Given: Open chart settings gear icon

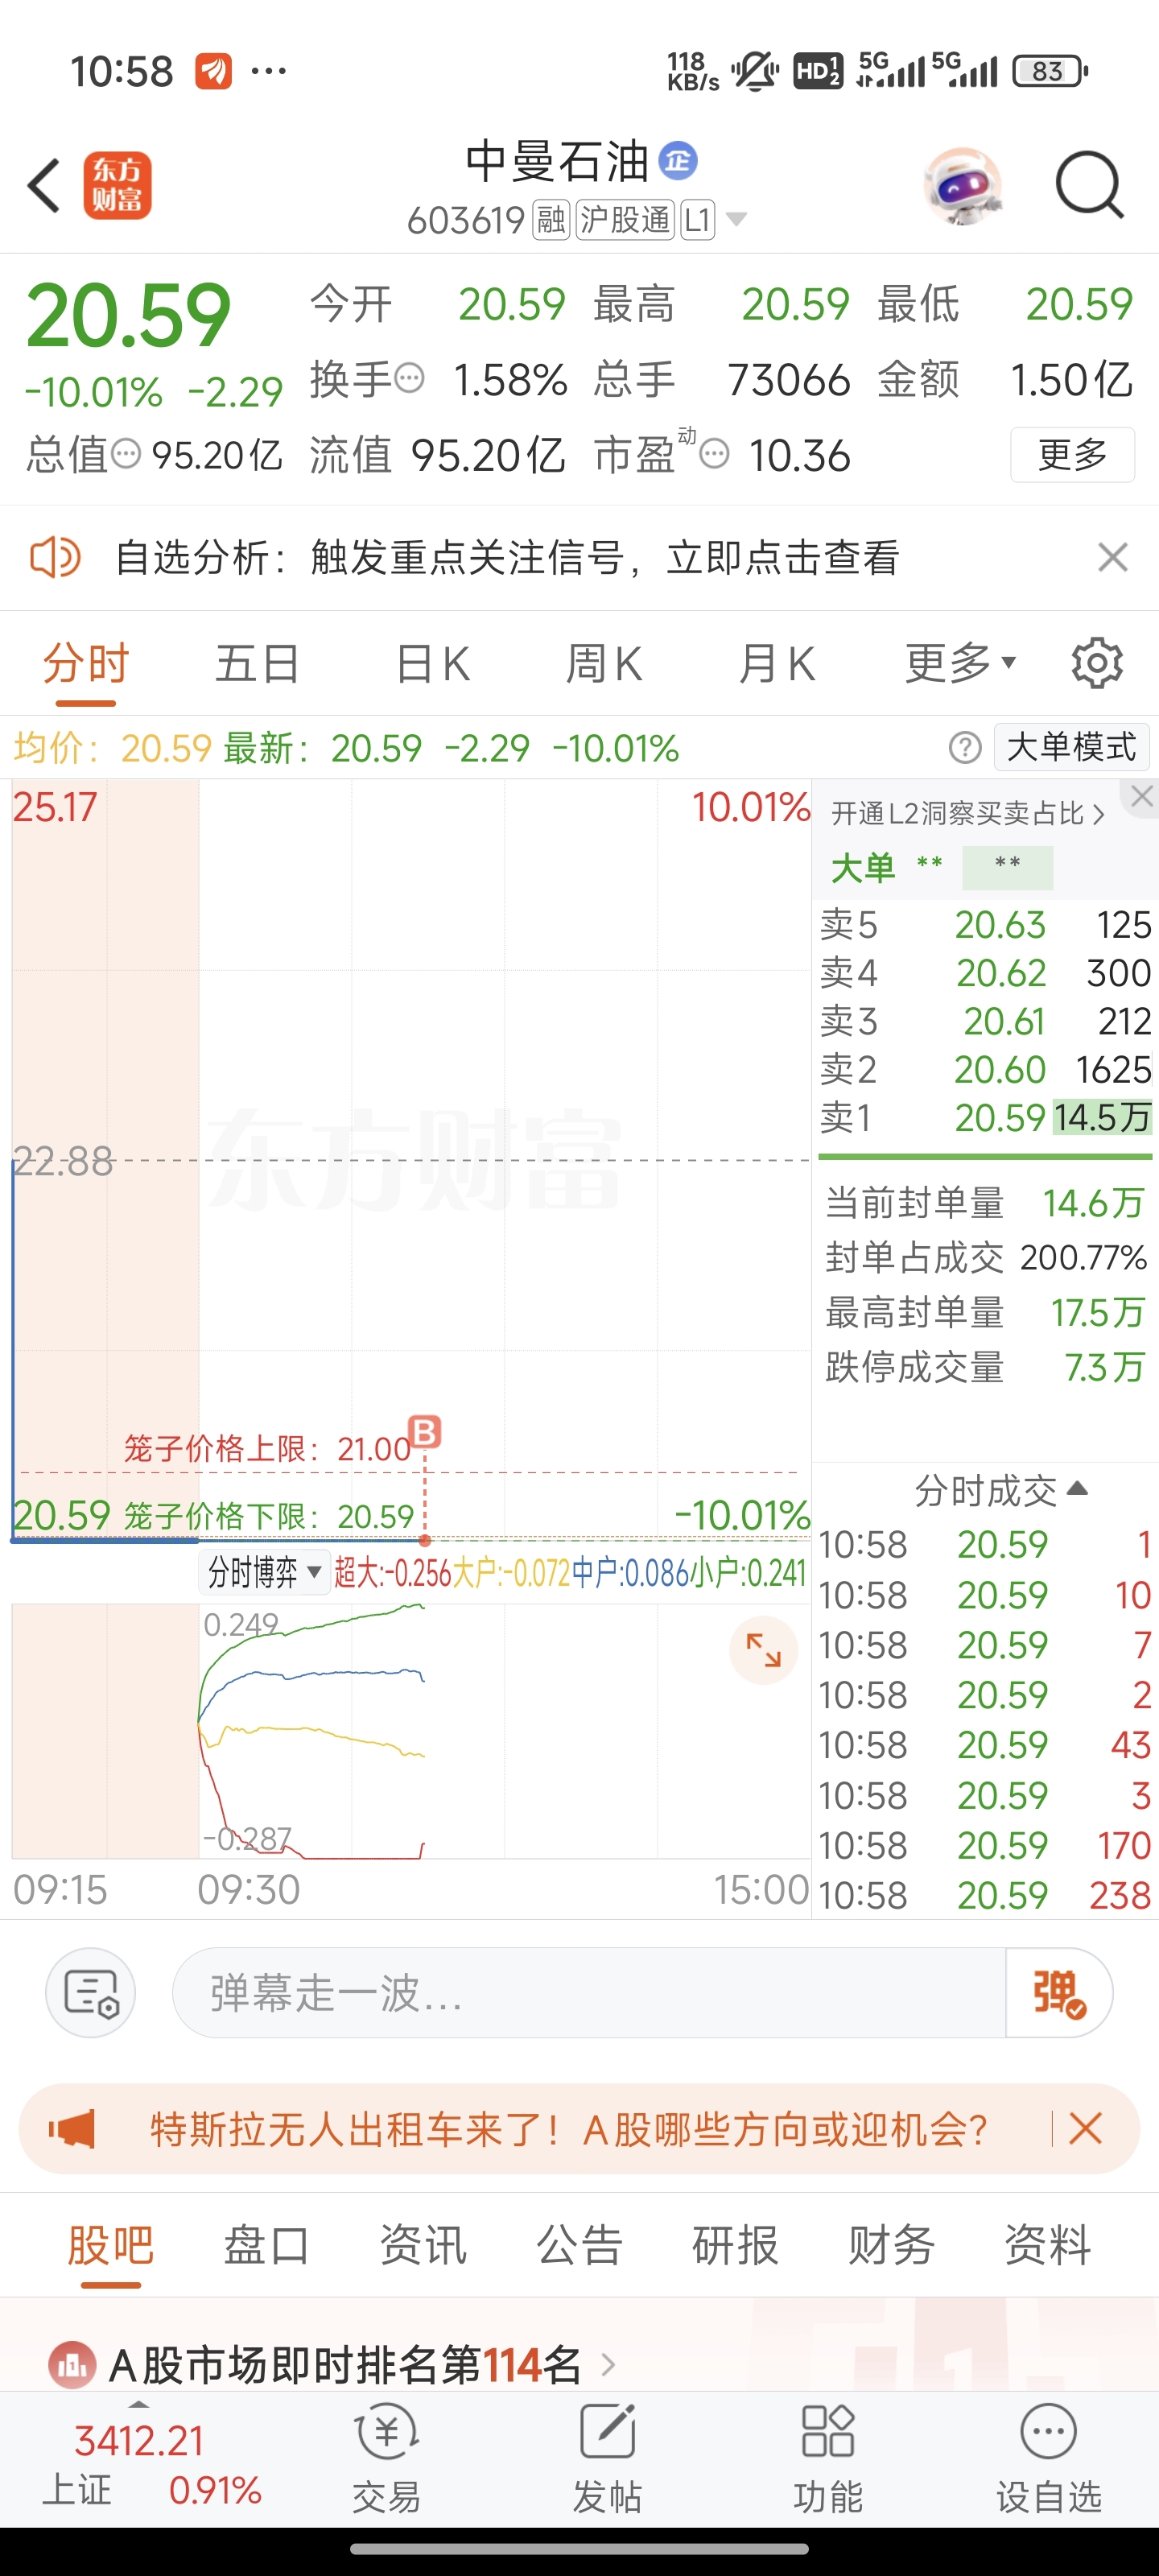Looking at the screenshot, I should click(1097, 662).
